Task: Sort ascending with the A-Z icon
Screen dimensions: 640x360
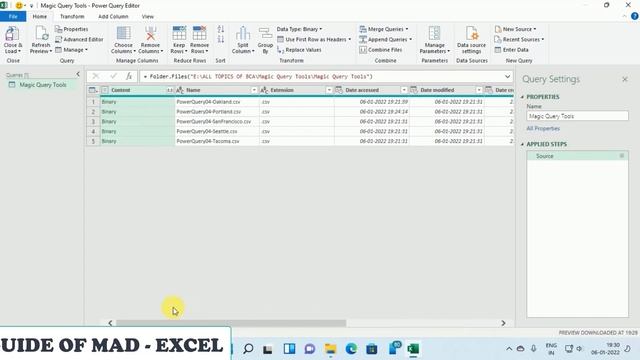Action: point(221,29)
